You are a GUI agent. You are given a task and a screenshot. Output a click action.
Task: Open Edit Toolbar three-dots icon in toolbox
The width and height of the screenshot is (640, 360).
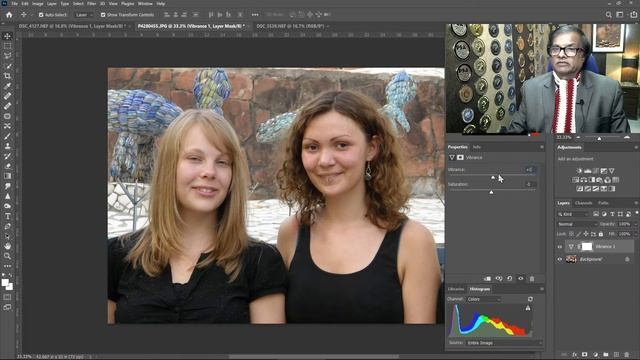pos(7,266)
